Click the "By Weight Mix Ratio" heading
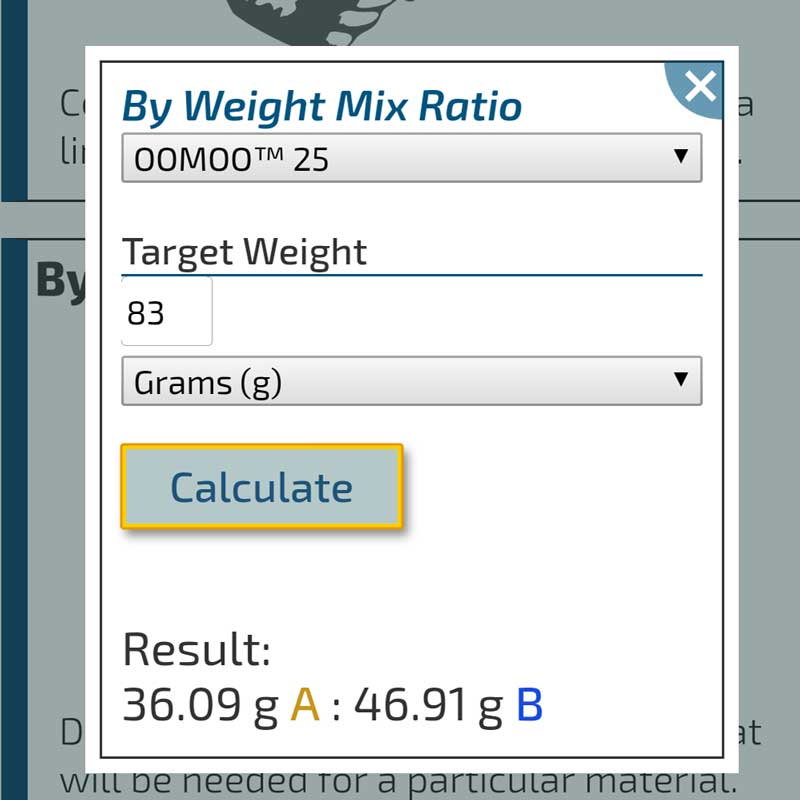 tap(321, 107)
